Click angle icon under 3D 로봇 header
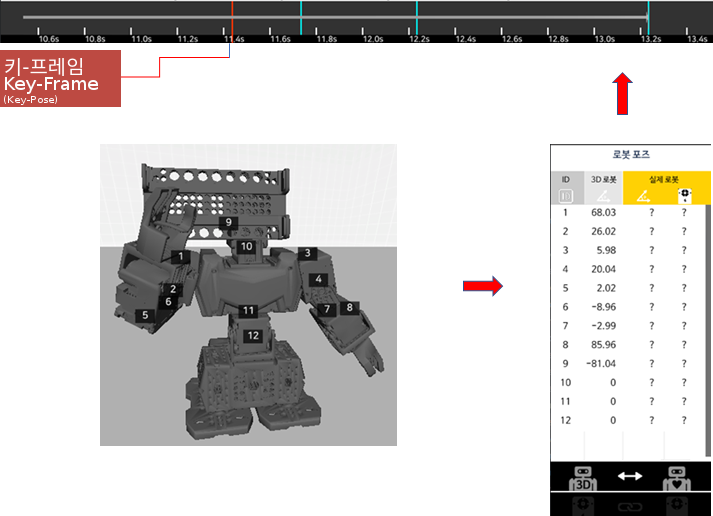This screenshot has height=516, width=713. (606, 195)
